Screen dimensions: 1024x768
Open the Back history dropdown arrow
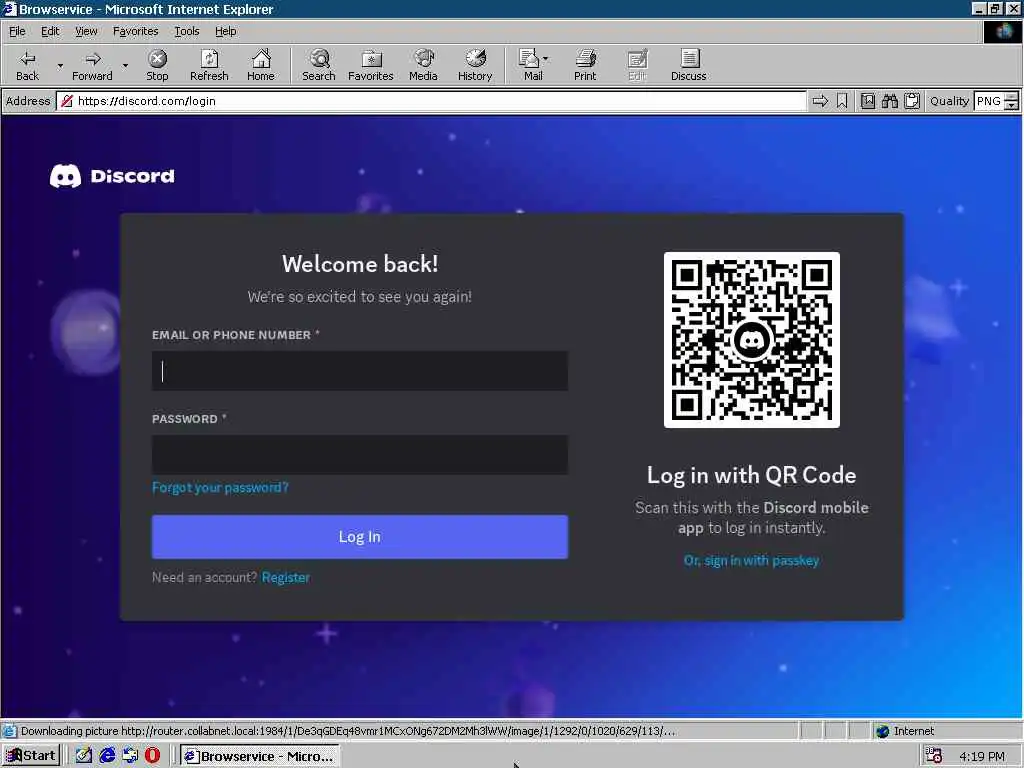point(60,65)
